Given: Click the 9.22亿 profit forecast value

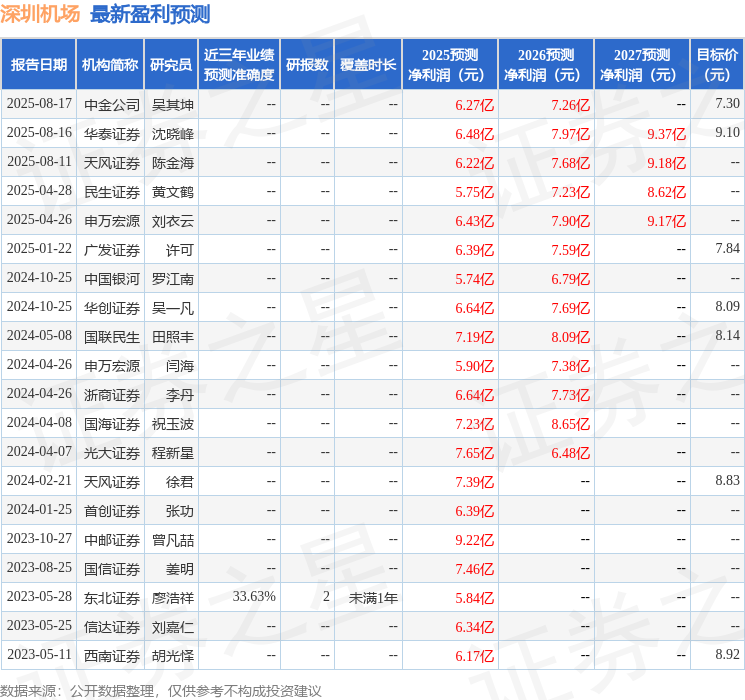Looking at the screenshot, I should click(x=474, y=539).
